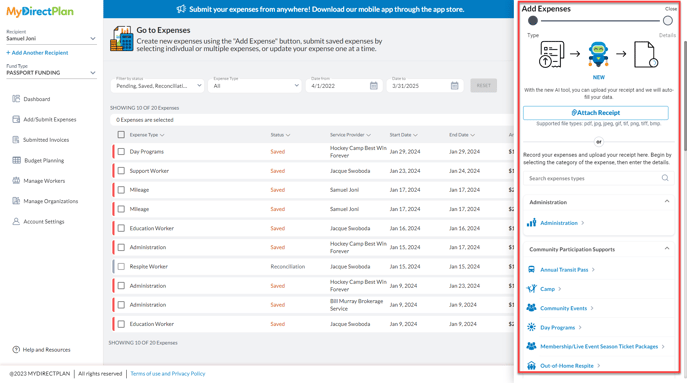Open the Date to calendar icon
Image resolution: width=687 pixels, height=383 pixels.
(454, 85)
